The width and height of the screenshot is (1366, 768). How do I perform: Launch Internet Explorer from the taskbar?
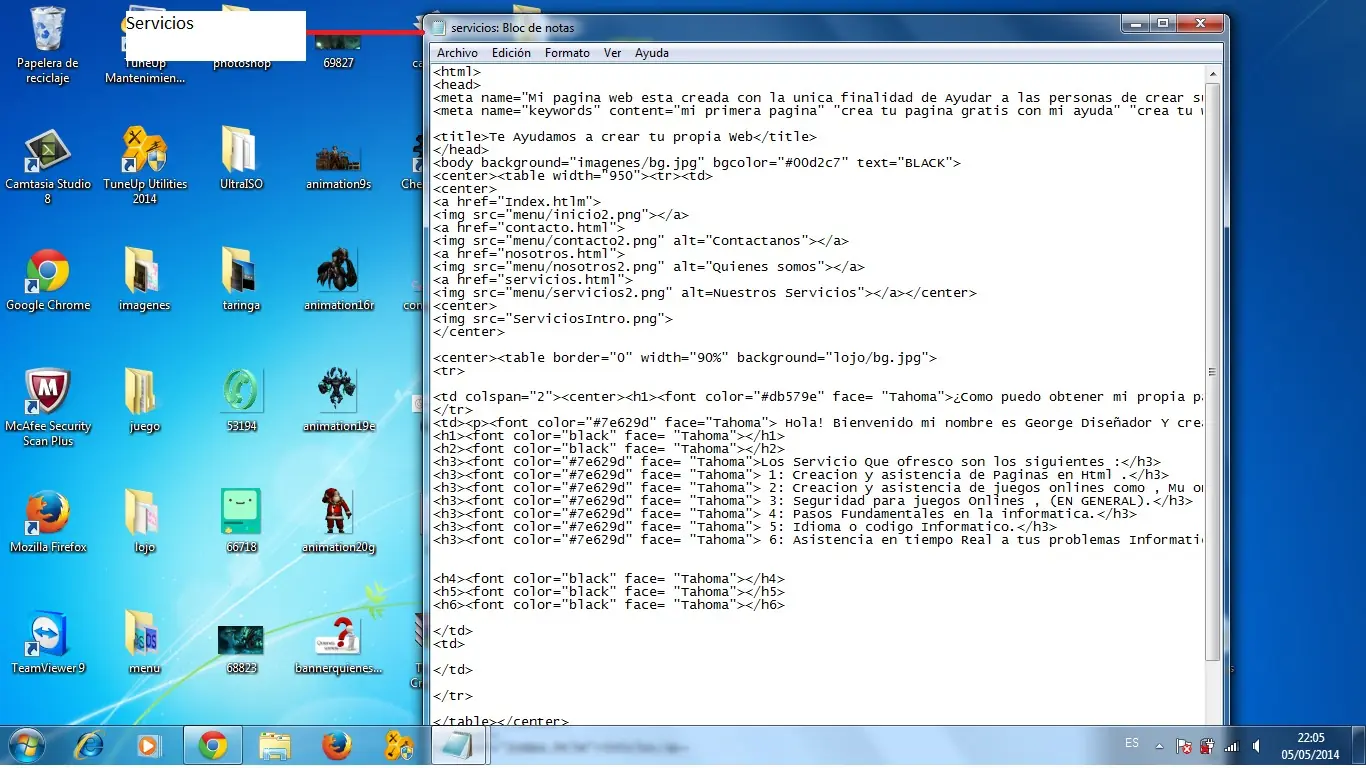tap(89, 746)
